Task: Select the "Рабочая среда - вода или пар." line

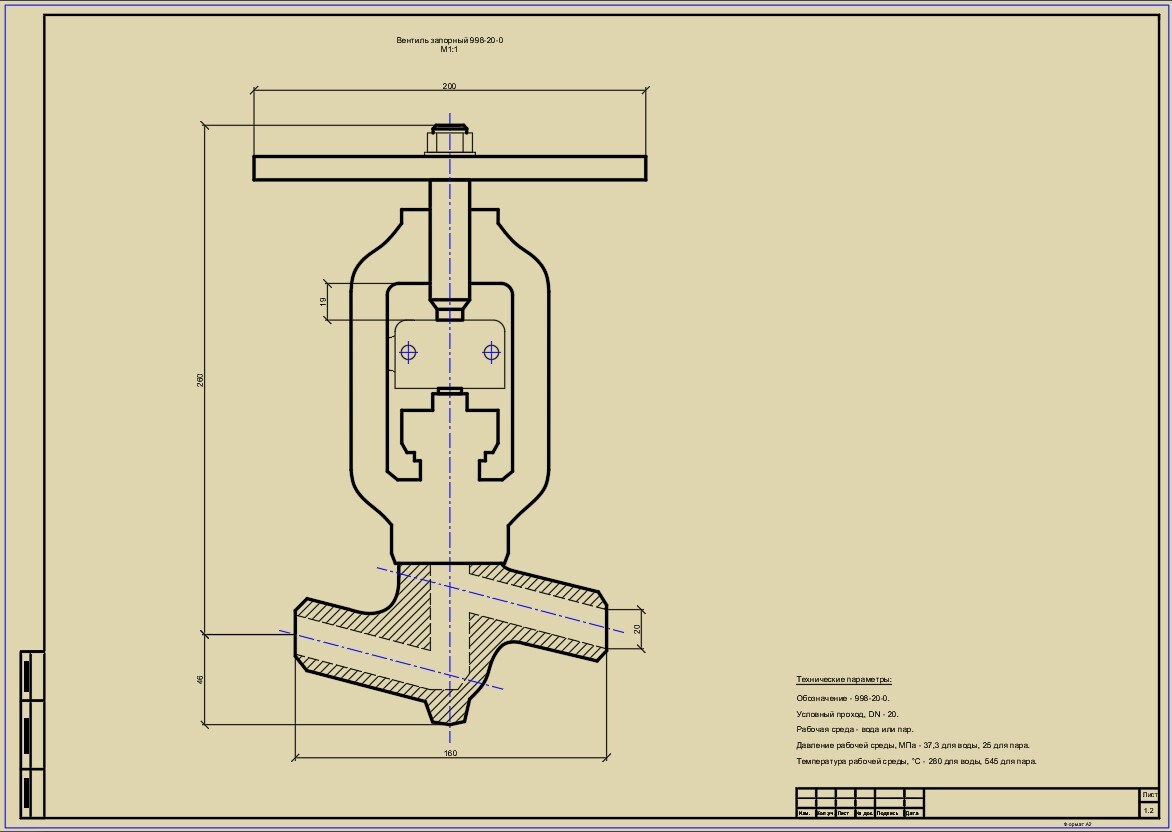Action: (x=854, y=730)
